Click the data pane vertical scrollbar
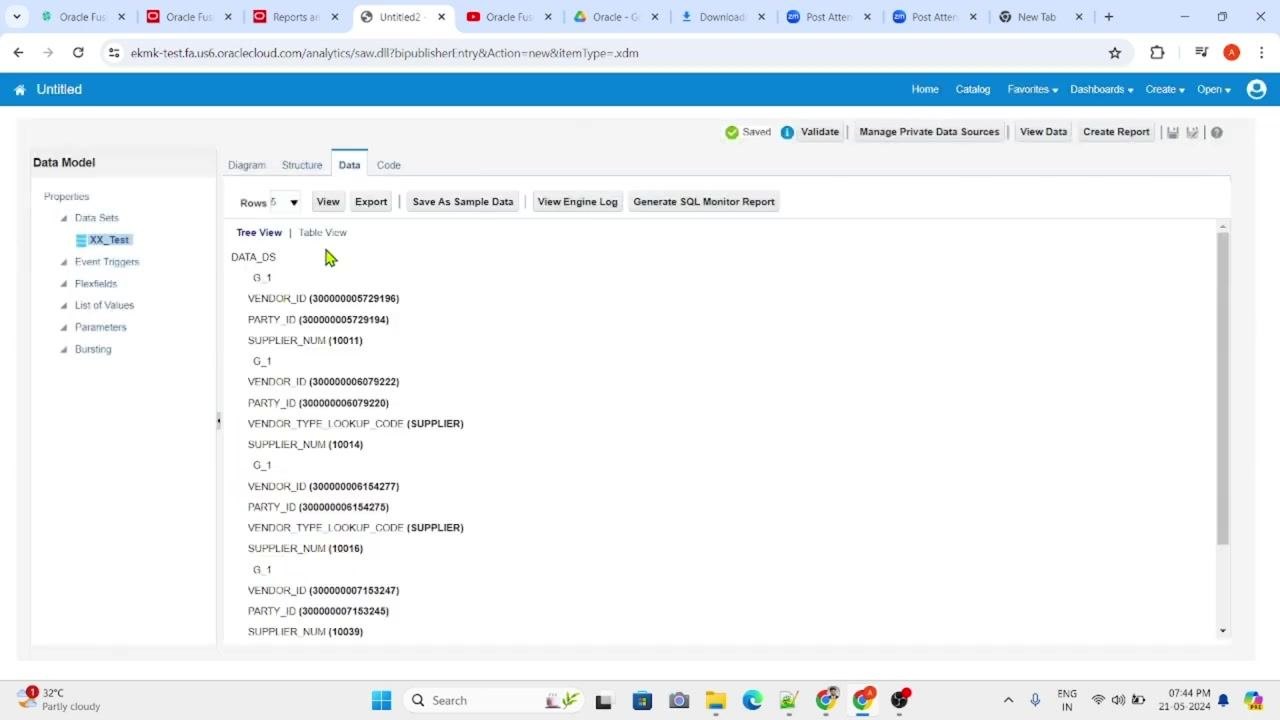 (1222, 388)
